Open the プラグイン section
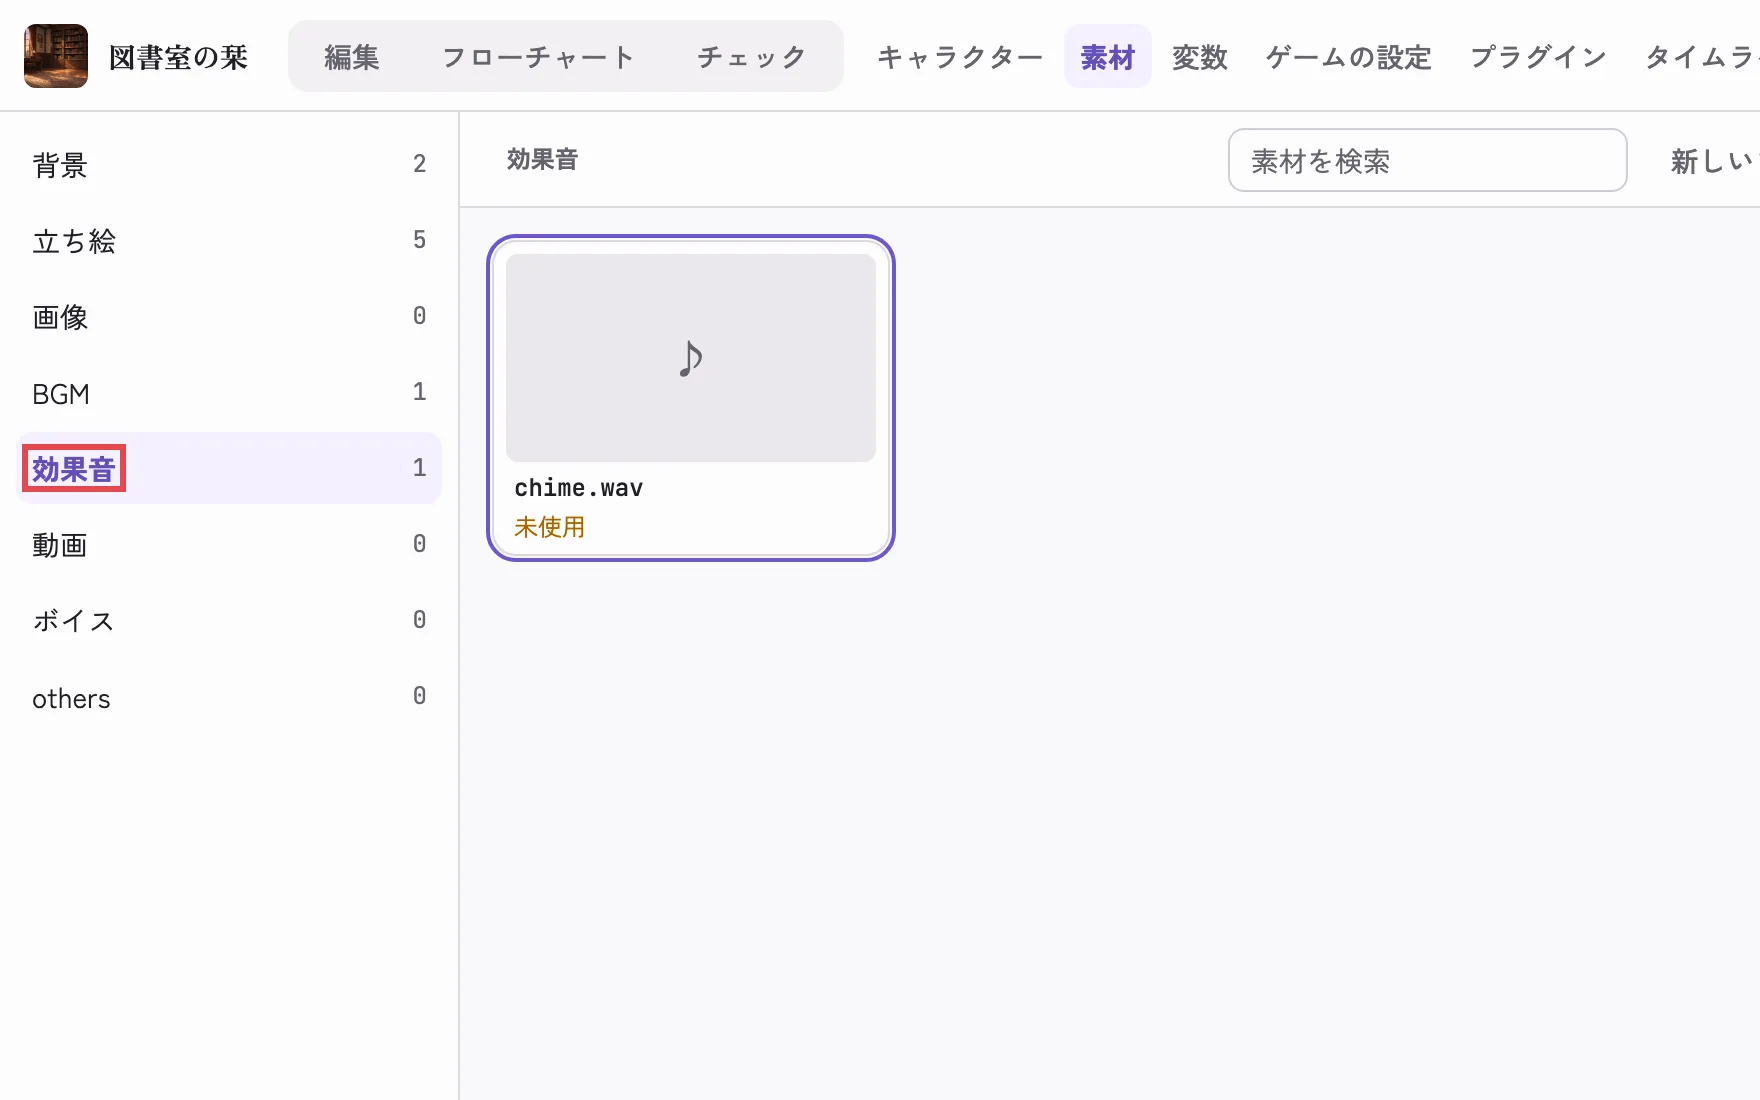Screen dimensions: 1760x1100 tap(1538, 57)
